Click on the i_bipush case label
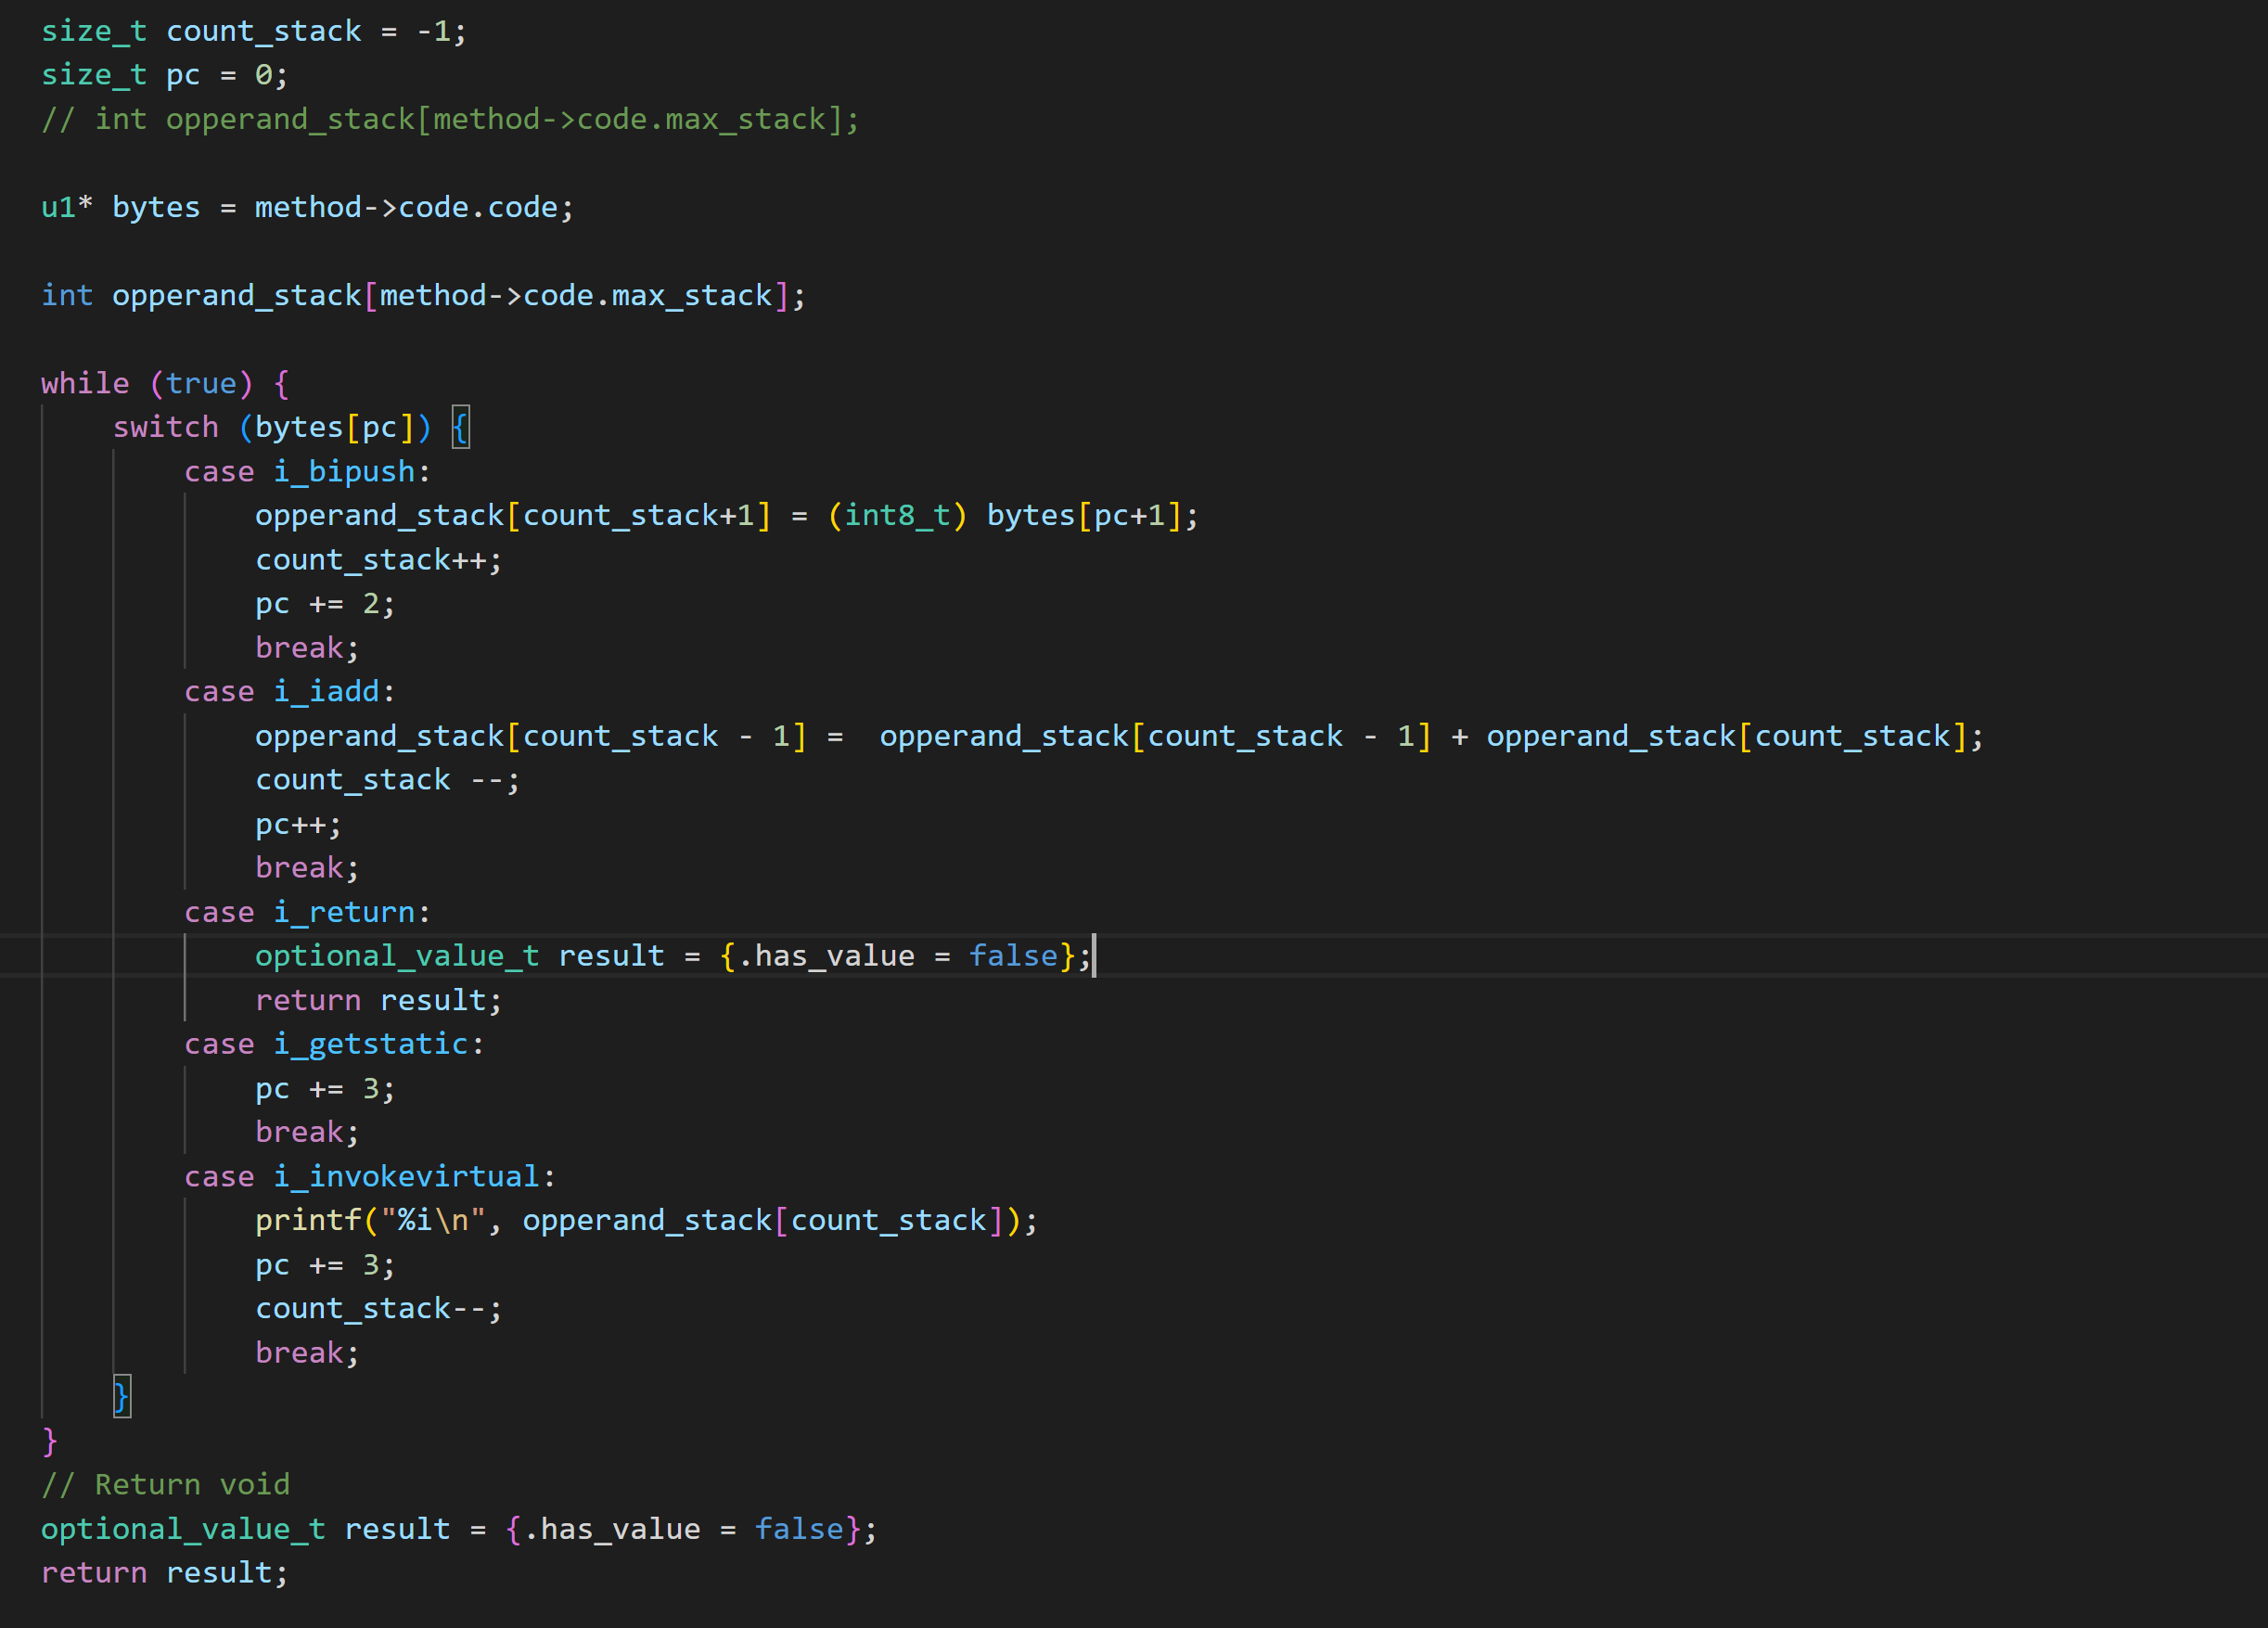This screenshot has height=1628, width=2268. [343, 471]
